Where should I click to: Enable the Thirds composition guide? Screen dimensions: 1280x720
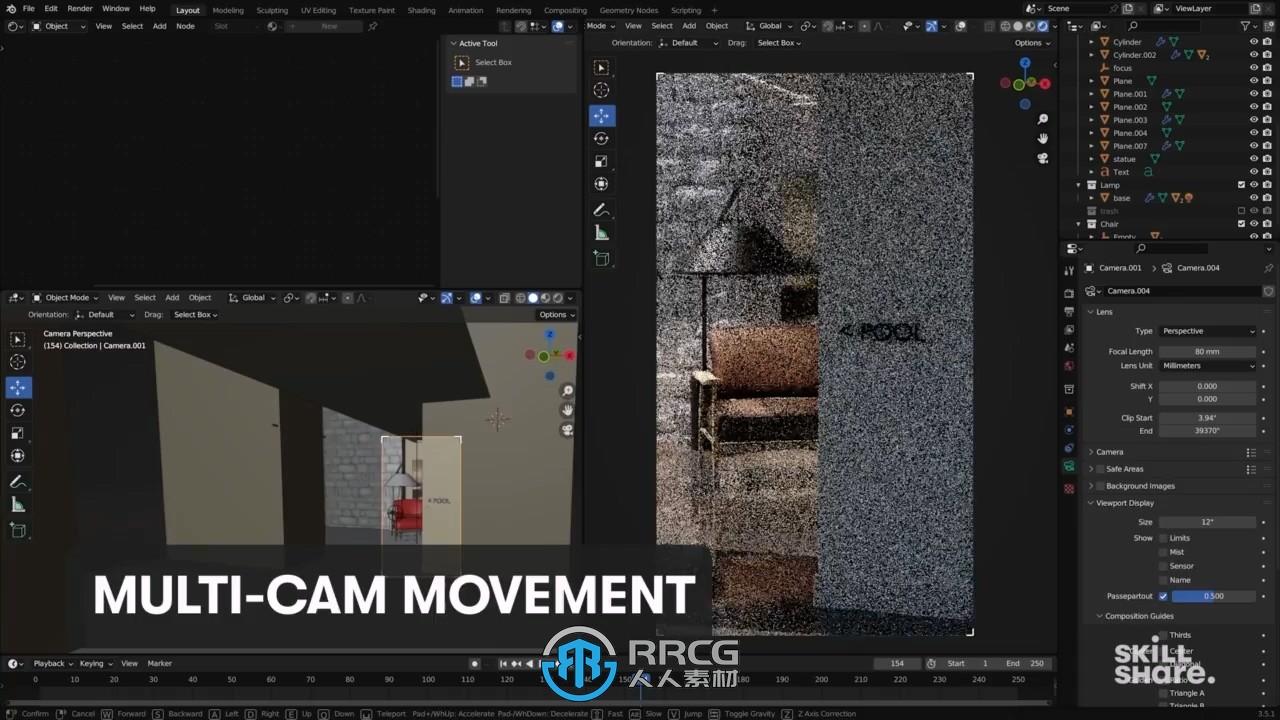click(x=1163, y=635)
